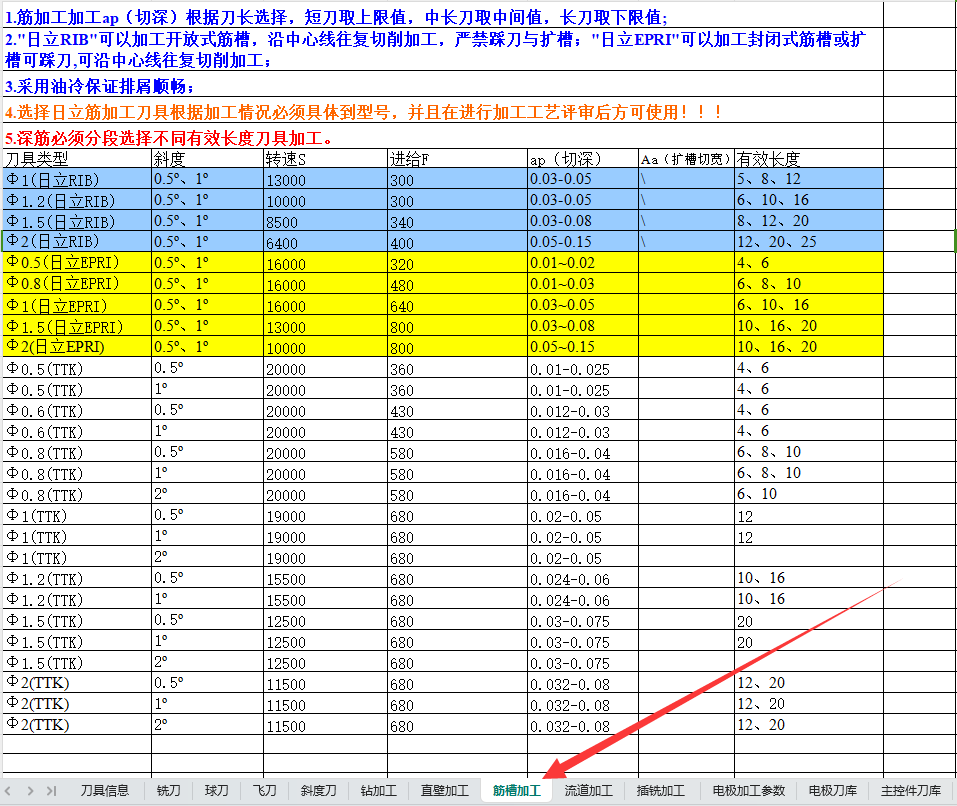Click the previous sheet navigation arrow
957x806 pixels.
(8, 791)
